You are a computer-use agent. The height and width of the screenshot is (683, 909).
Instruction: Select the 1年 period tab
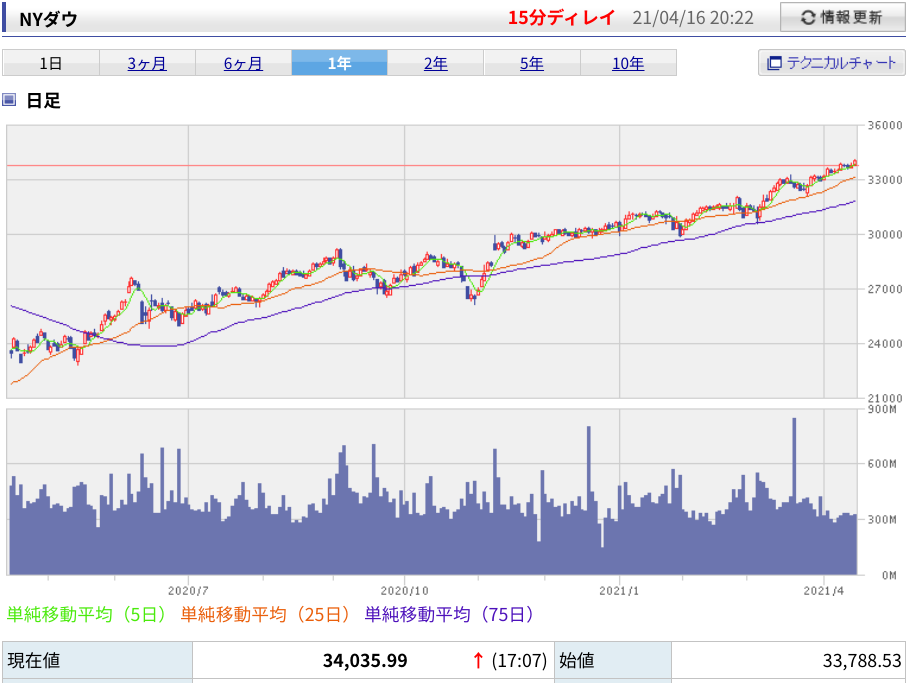[340, 63]
